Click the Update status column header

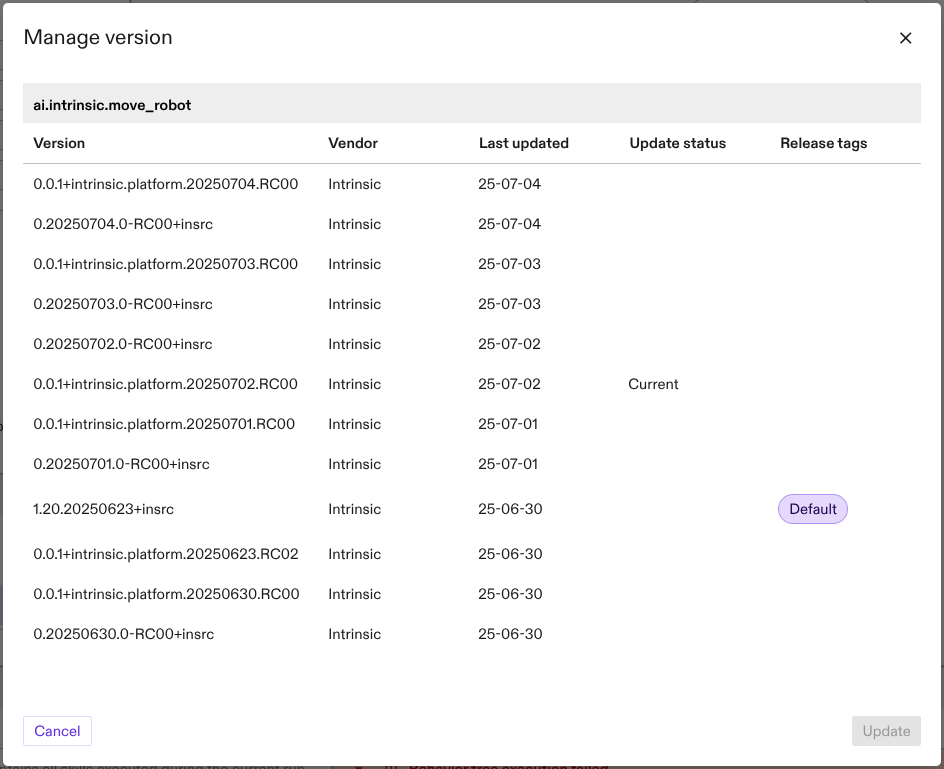pos(677,143)
